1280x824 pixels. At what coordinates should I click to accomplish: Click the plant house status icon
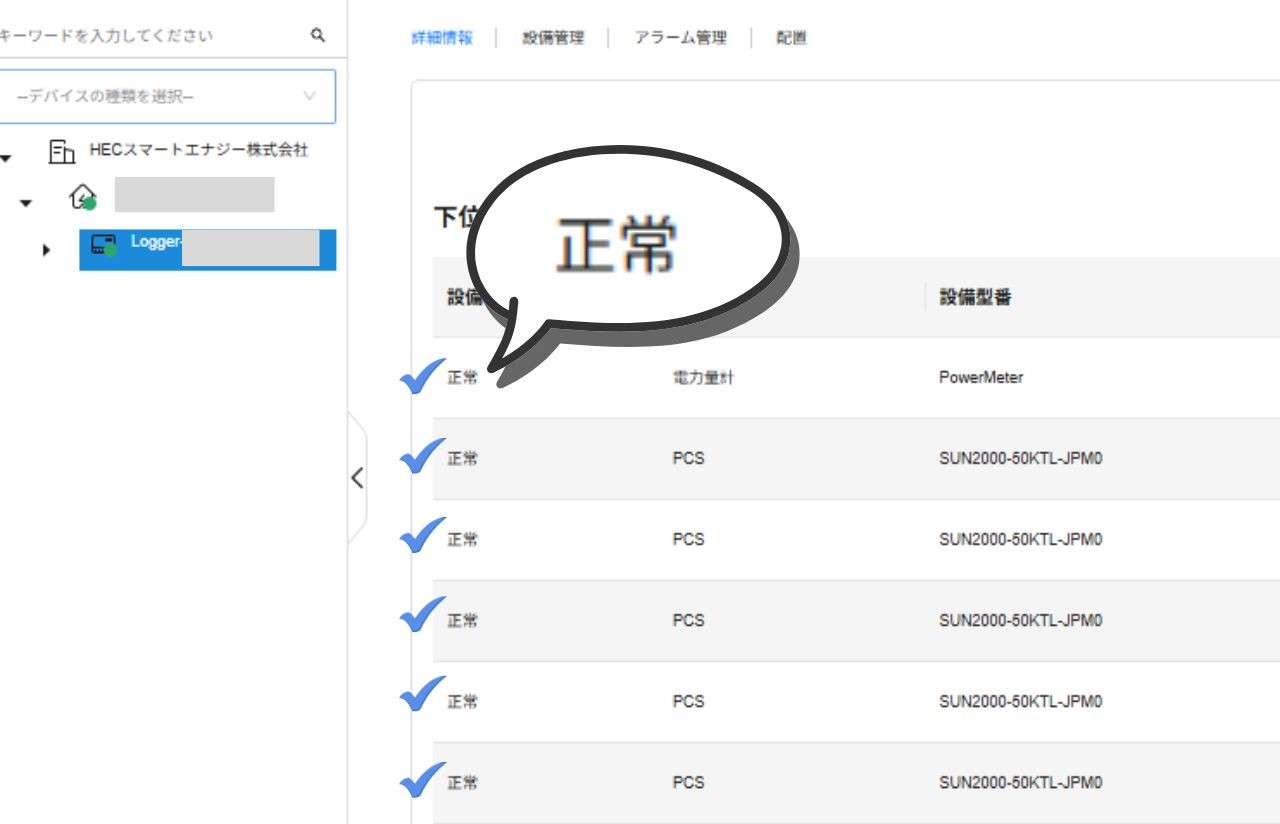tap(83, 196)
